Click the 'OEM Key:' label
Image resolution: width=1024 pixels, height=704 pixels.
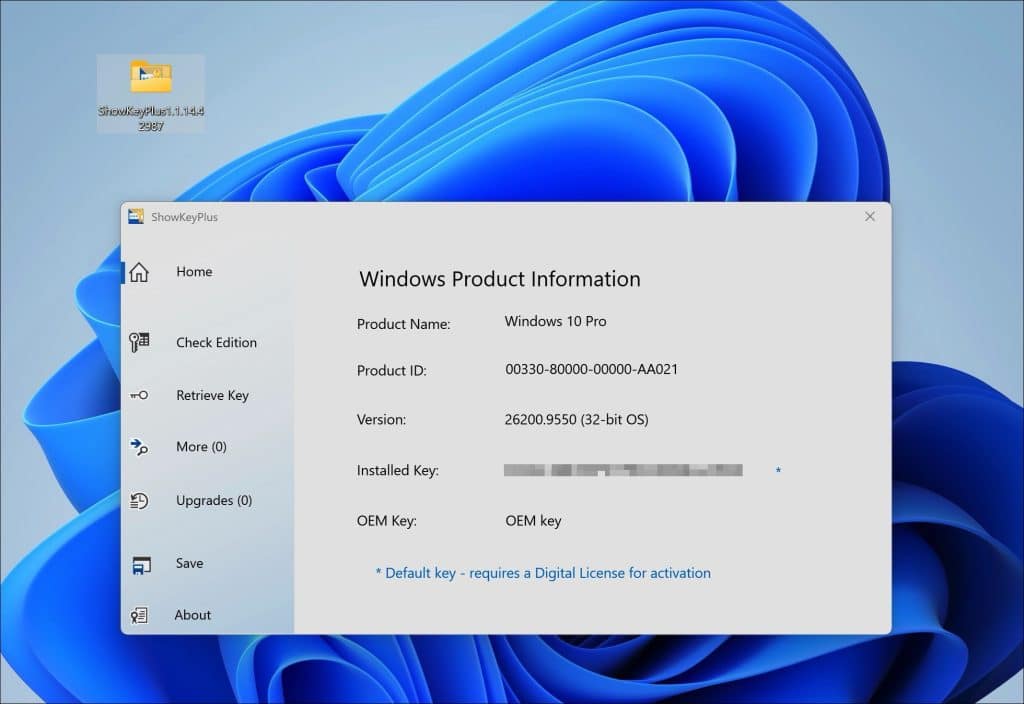(x=387, y=520)
